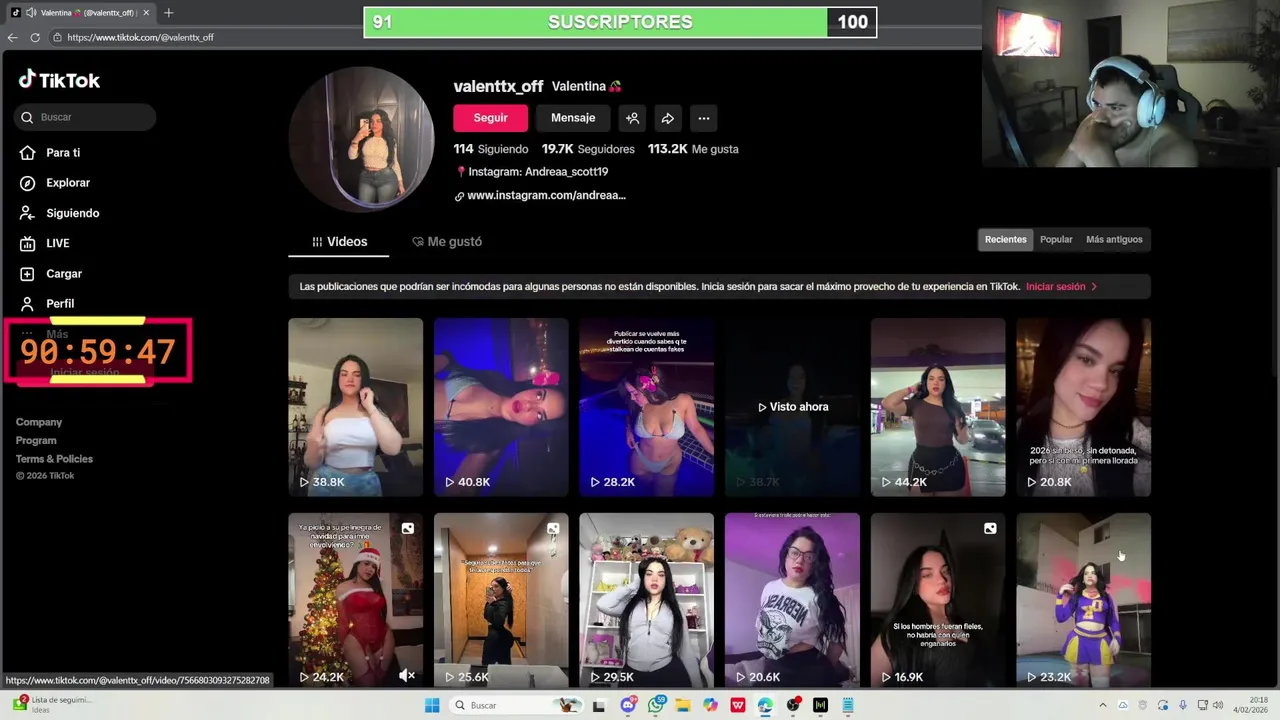
Task: Click the Program footer link
Action: (x=36, y=440)
